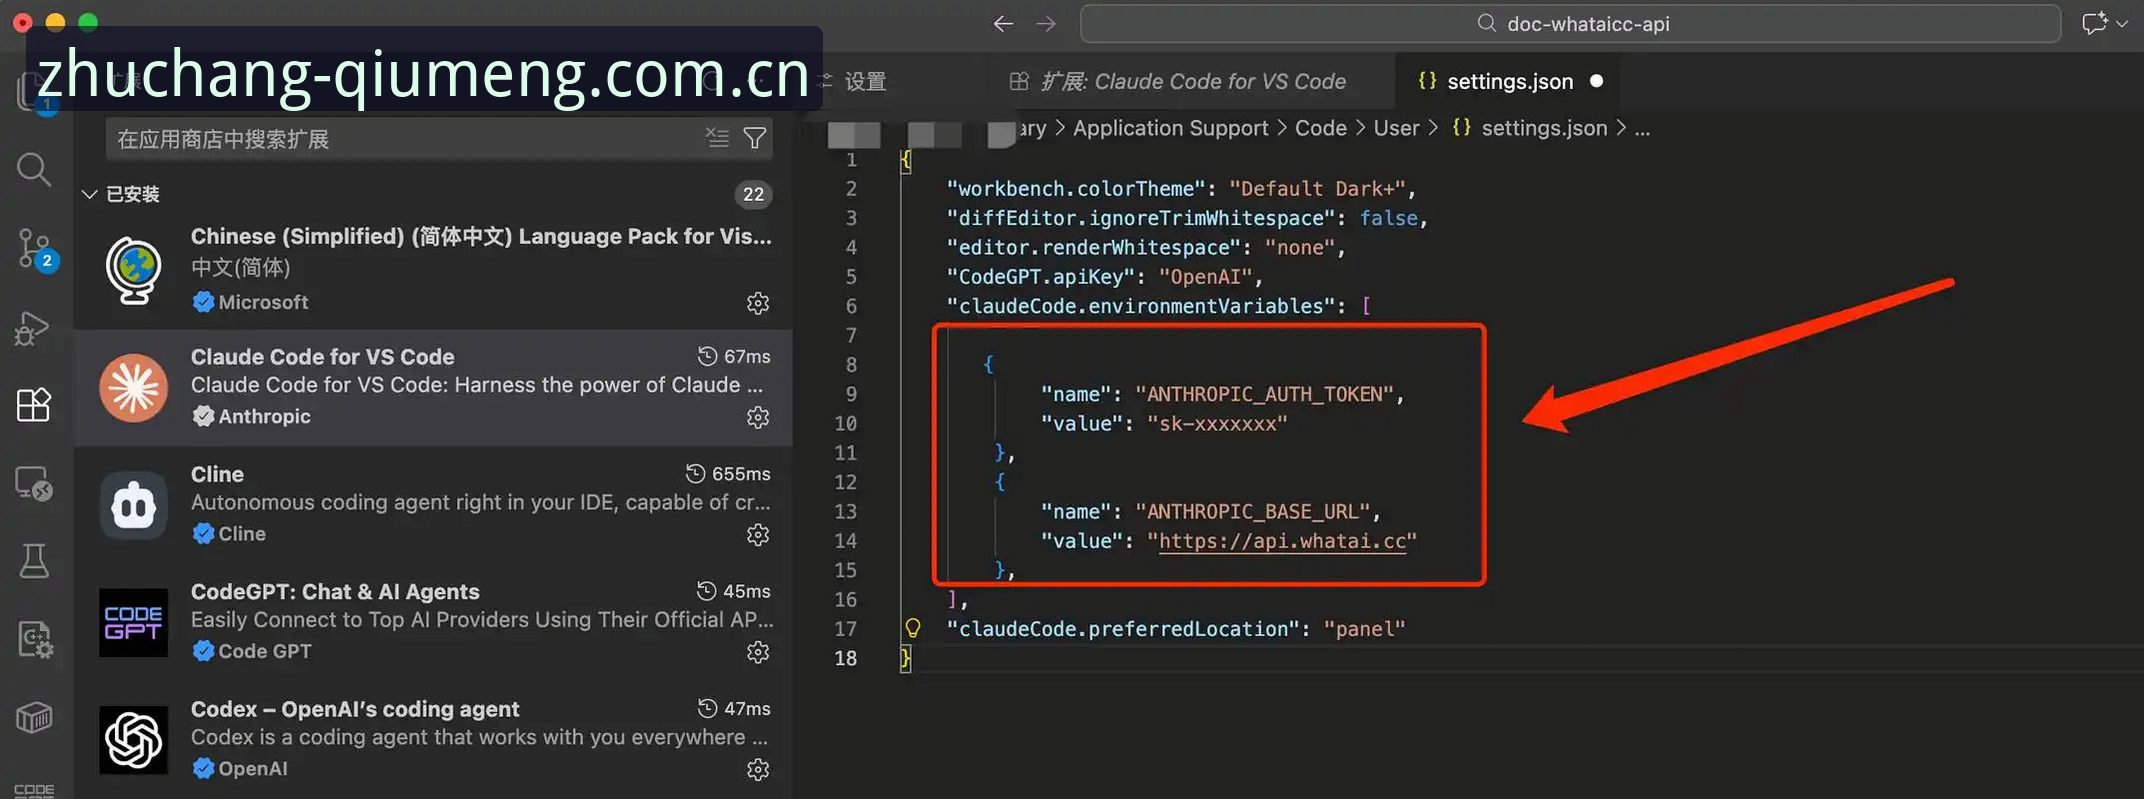Open the User breadcrumb segment
Screen dimensions: 2144x799
click(1397, 128)
